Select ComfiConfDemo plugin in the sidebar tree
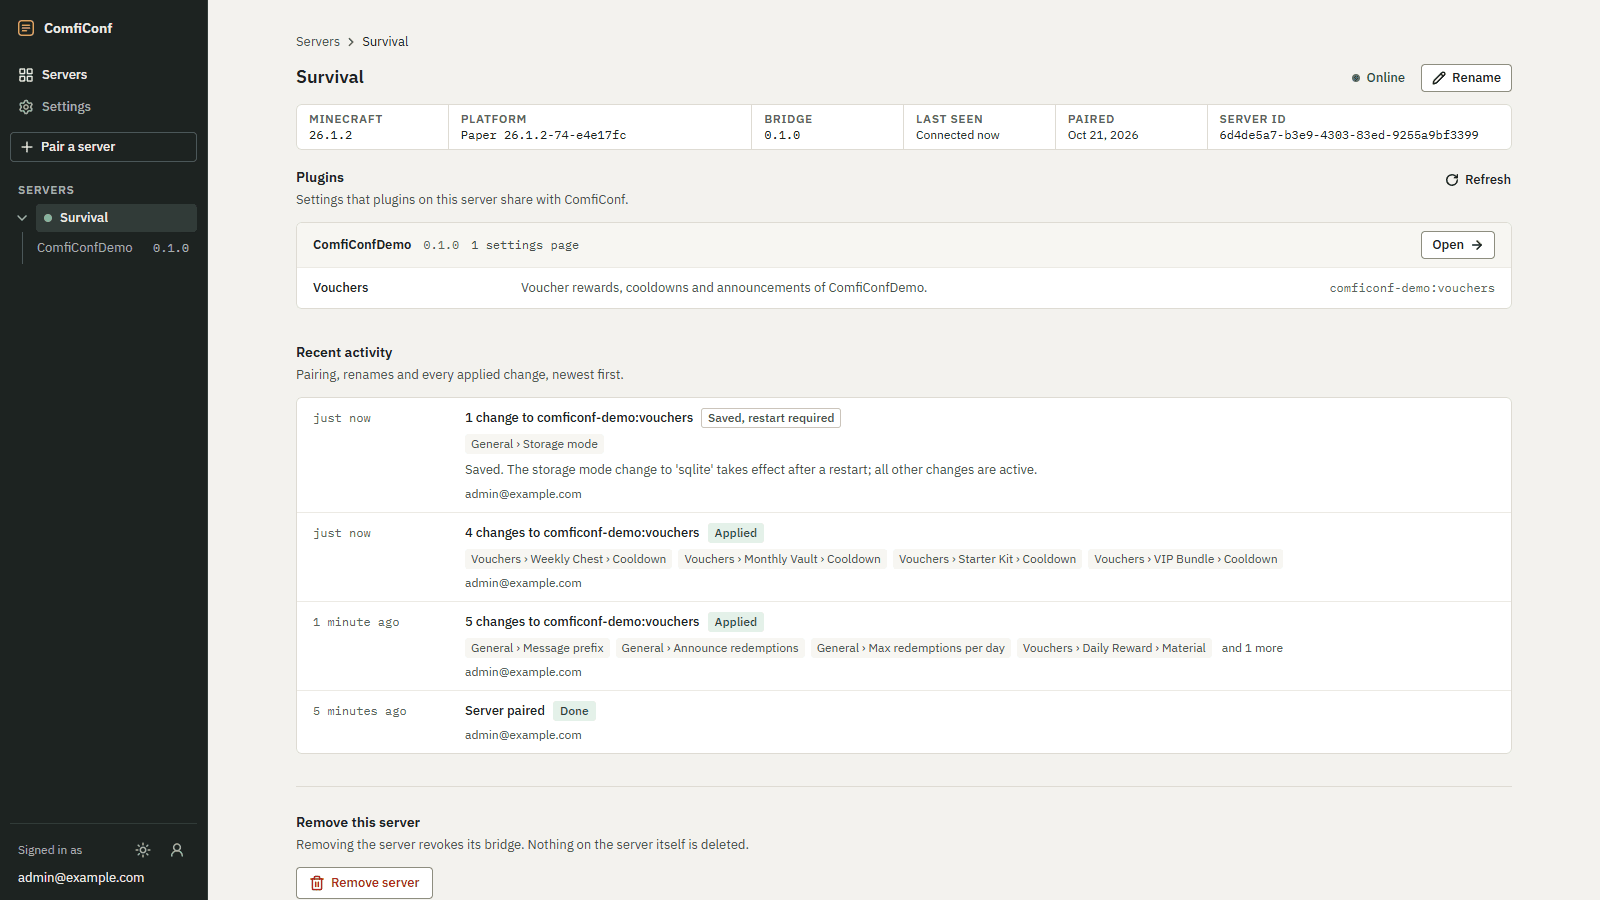The height and width of the screenshot is (900, 1600). click(x=112, y=248)
